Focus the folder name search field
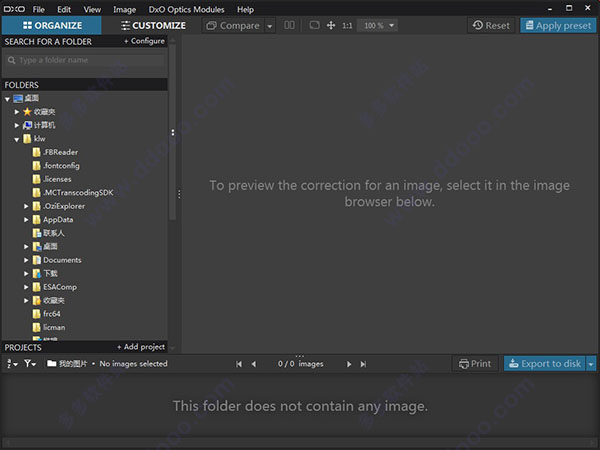 [85, 60]
